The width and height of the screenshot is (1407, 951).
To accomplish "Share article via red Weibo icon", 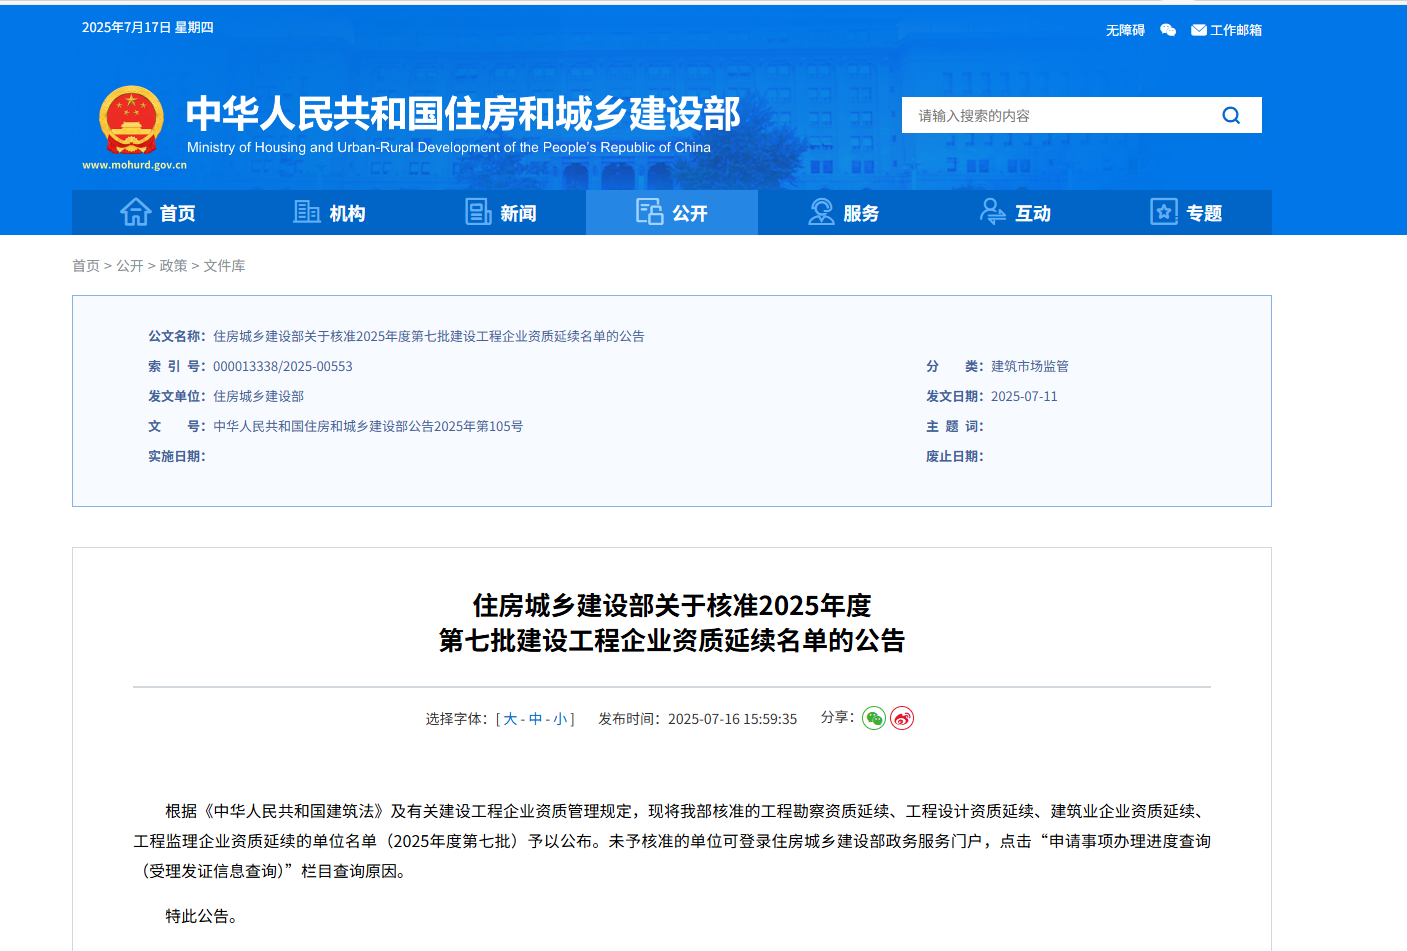I will (x=902, y=718).
